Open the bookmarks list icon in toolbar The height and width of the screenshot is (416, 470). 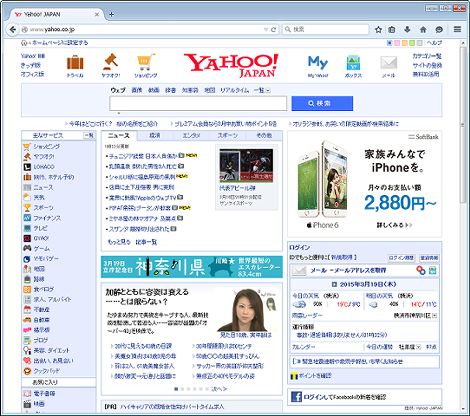(x=392, y=30)
